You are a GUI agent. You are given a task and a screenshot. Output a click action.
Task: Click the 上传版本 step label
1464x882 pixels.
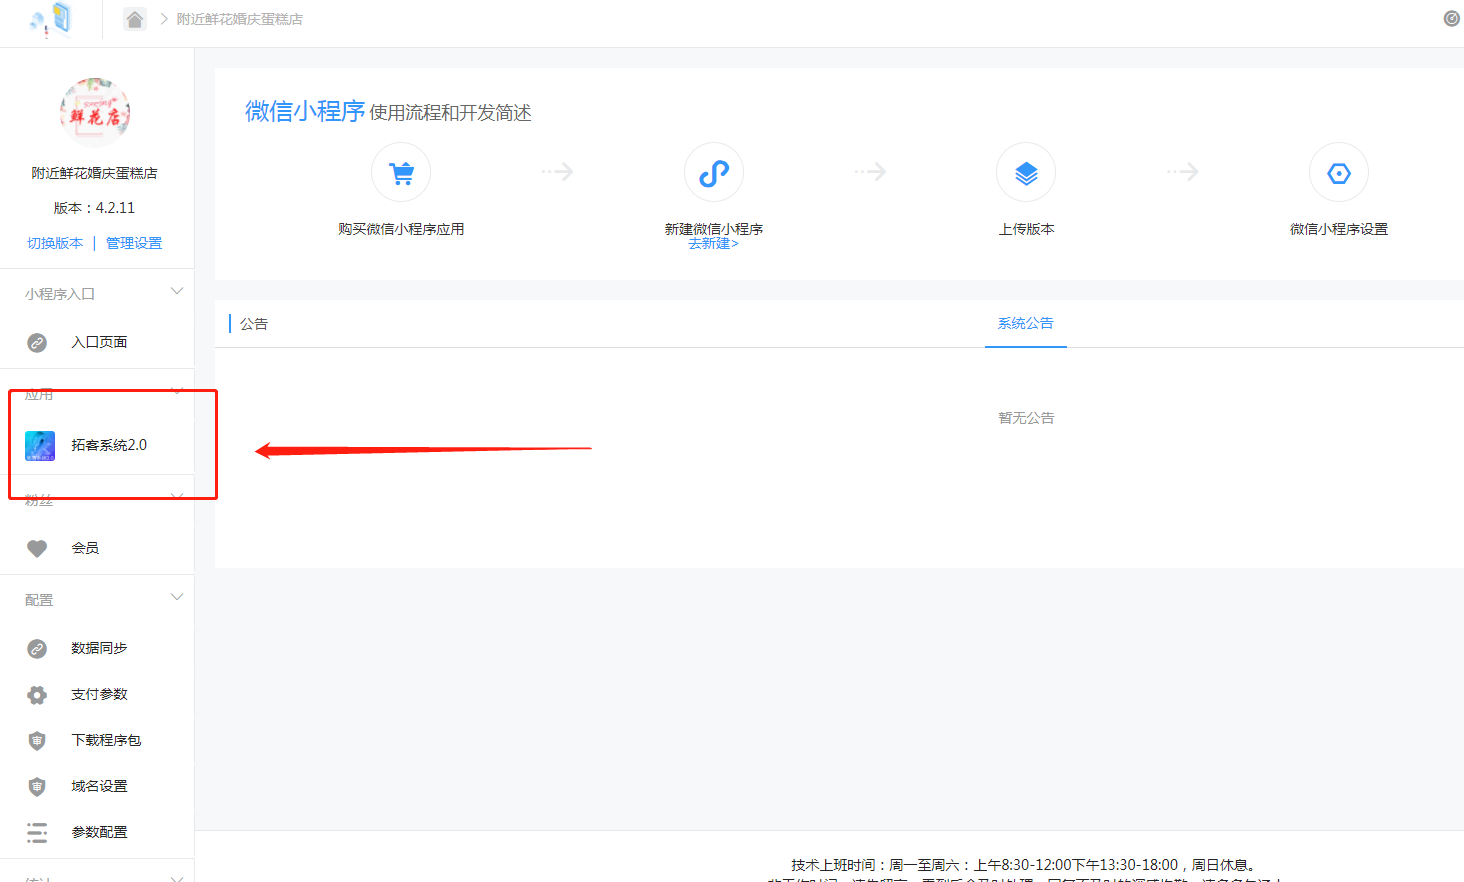(1026, 229)
